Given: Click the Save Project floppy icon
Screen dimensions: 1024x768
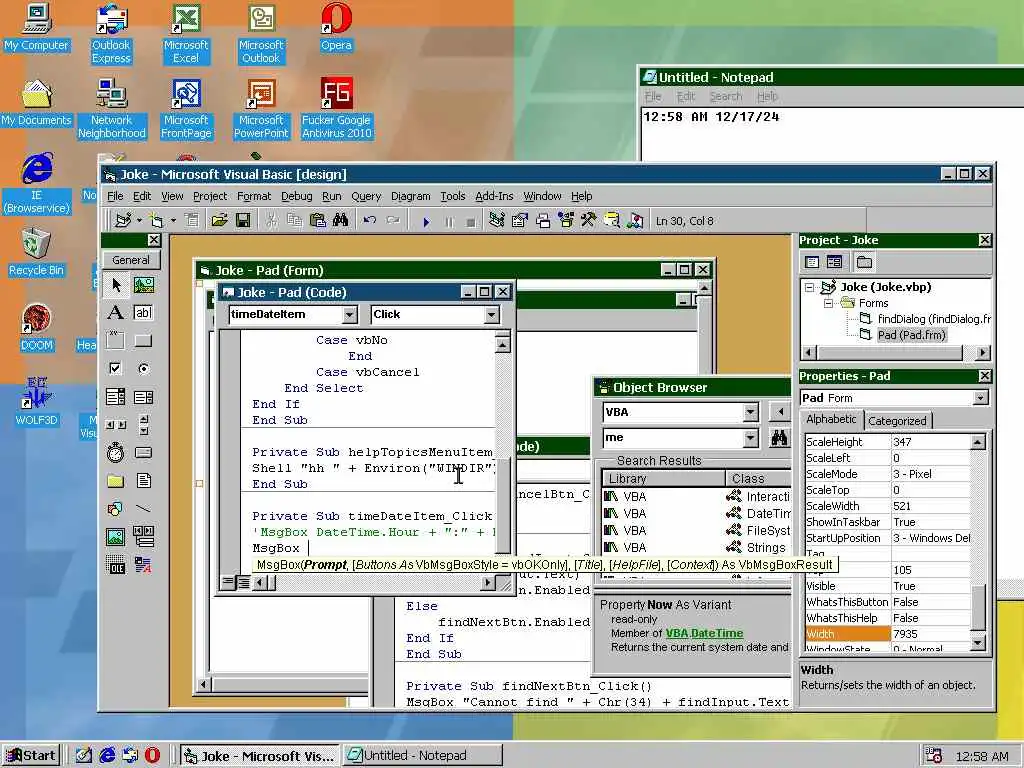Looking at the screenshot, I should point(243,221).
